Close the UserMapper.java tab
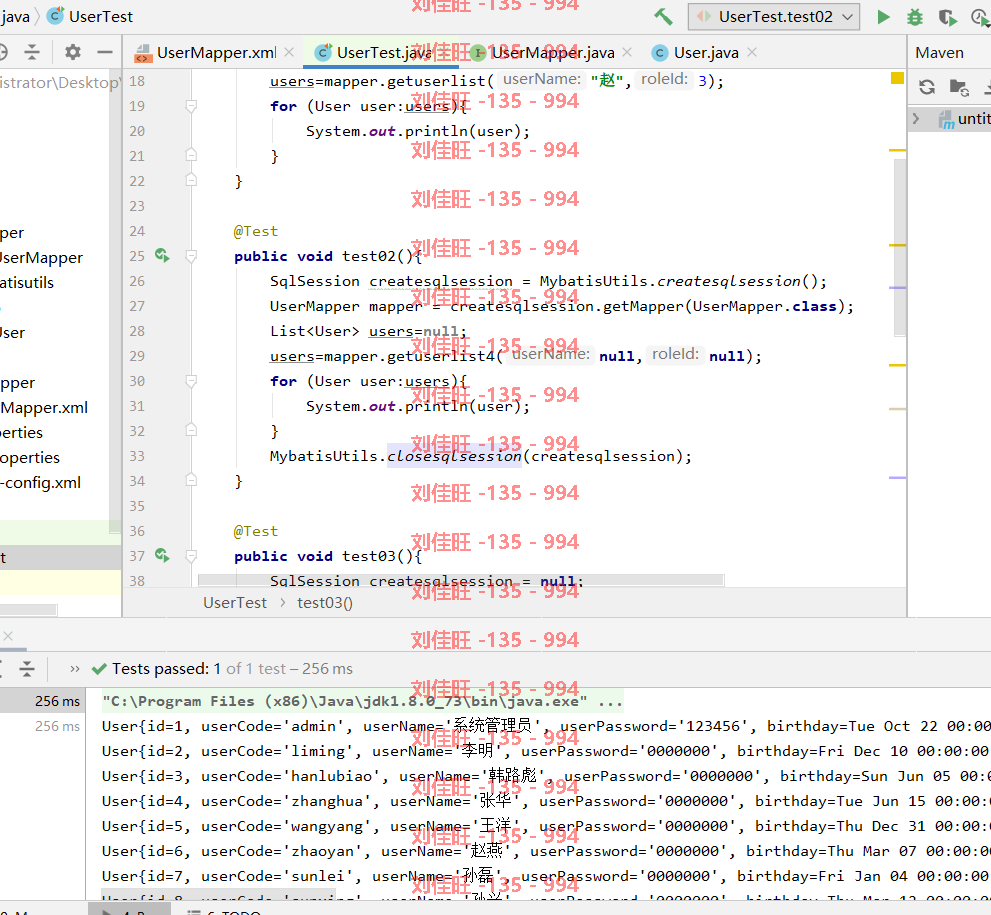The image size is (991, 915). tap(627, 52)
